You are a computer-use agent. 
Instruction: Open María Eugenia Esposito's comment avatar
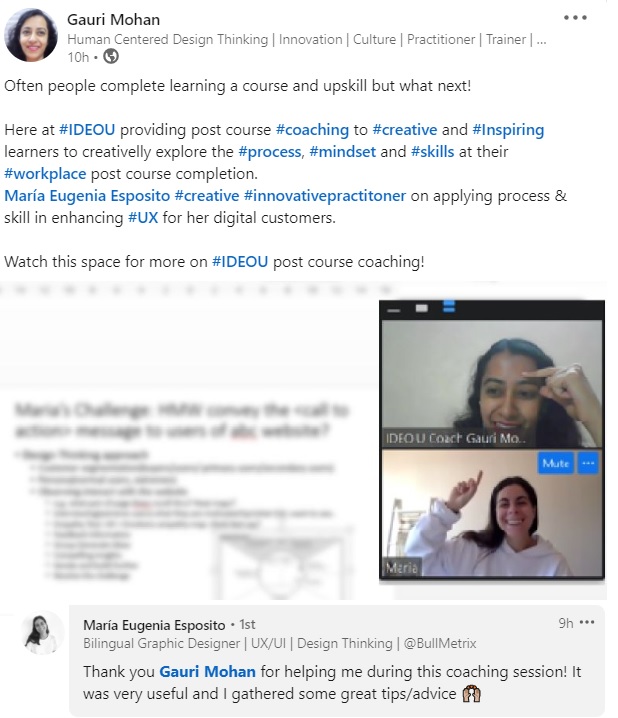(43, 632)
